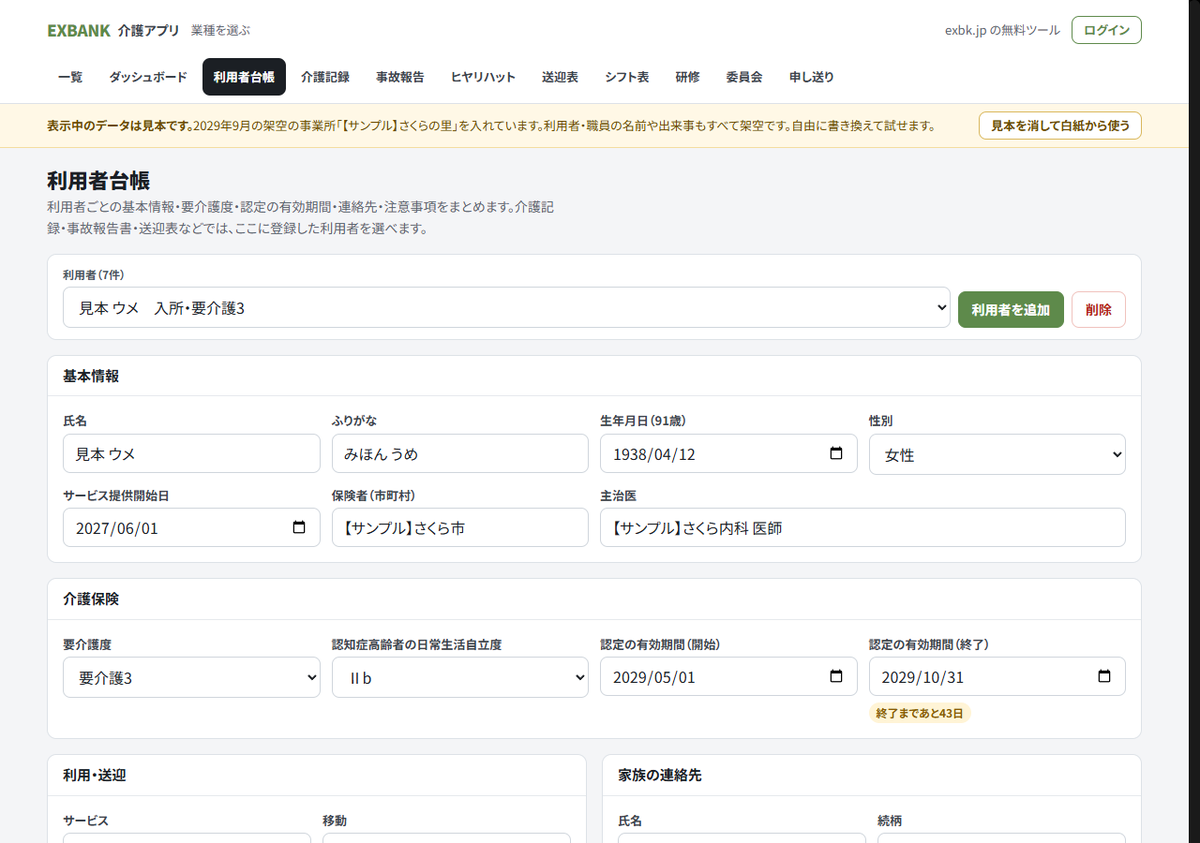Open calendar picker for サービス提供開始日
The image size is (1200, 843).
click(299, 528)
